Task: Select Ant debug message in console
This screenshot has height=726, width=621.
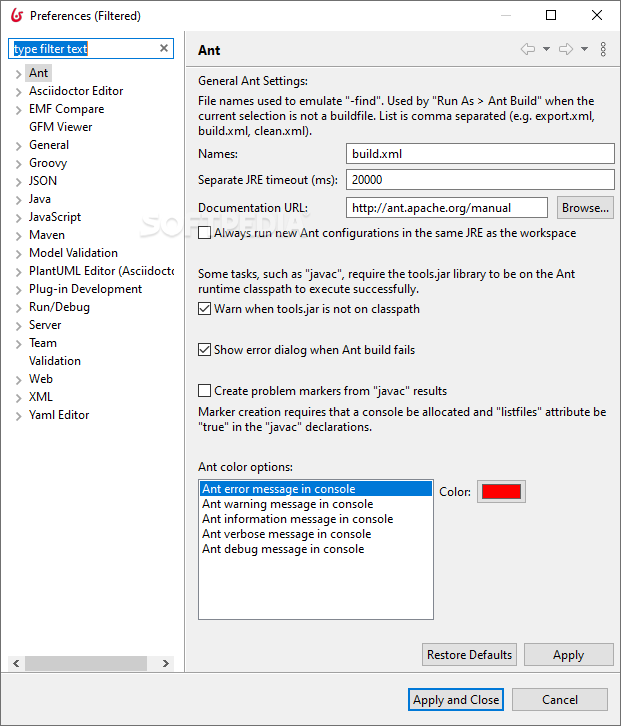Action: click(x=316, y=549)
